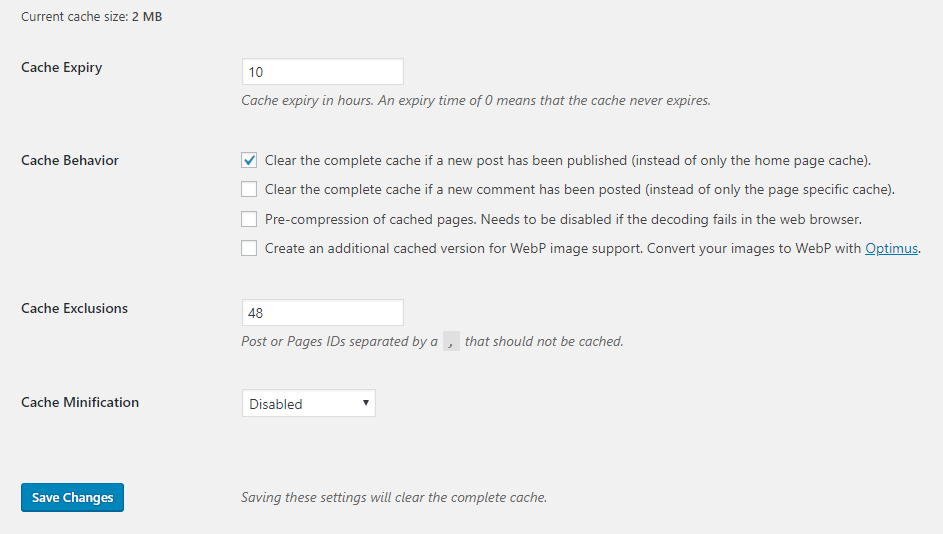
Task: Click the Cache Exclusions input field
Action: pos(322,313)
